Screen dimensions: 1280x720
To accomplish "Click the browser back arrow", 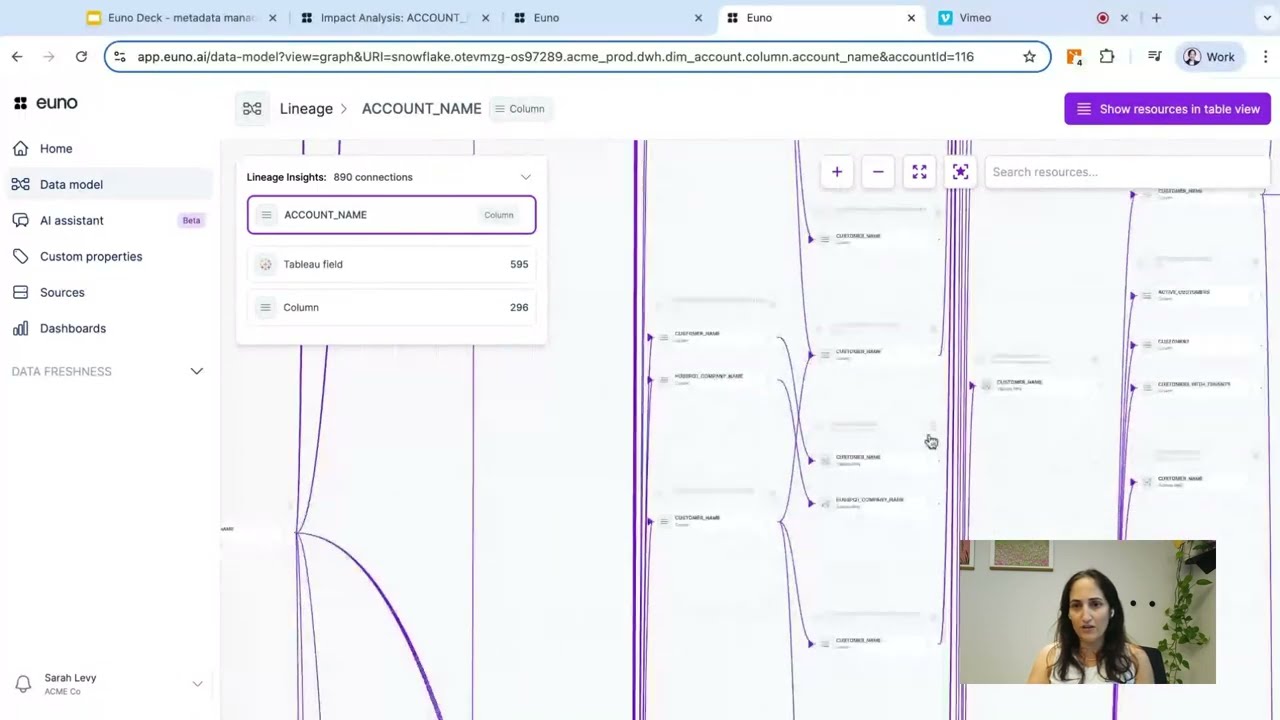I will (x=17, y=57).
